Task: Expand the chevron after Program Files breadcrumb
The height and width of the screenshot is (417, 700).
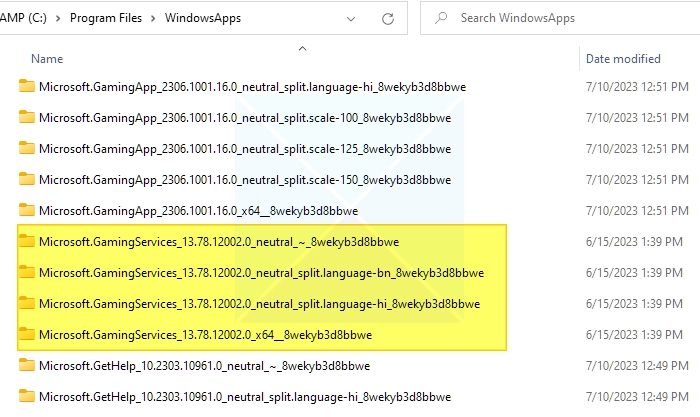Action: click(153, 18)
